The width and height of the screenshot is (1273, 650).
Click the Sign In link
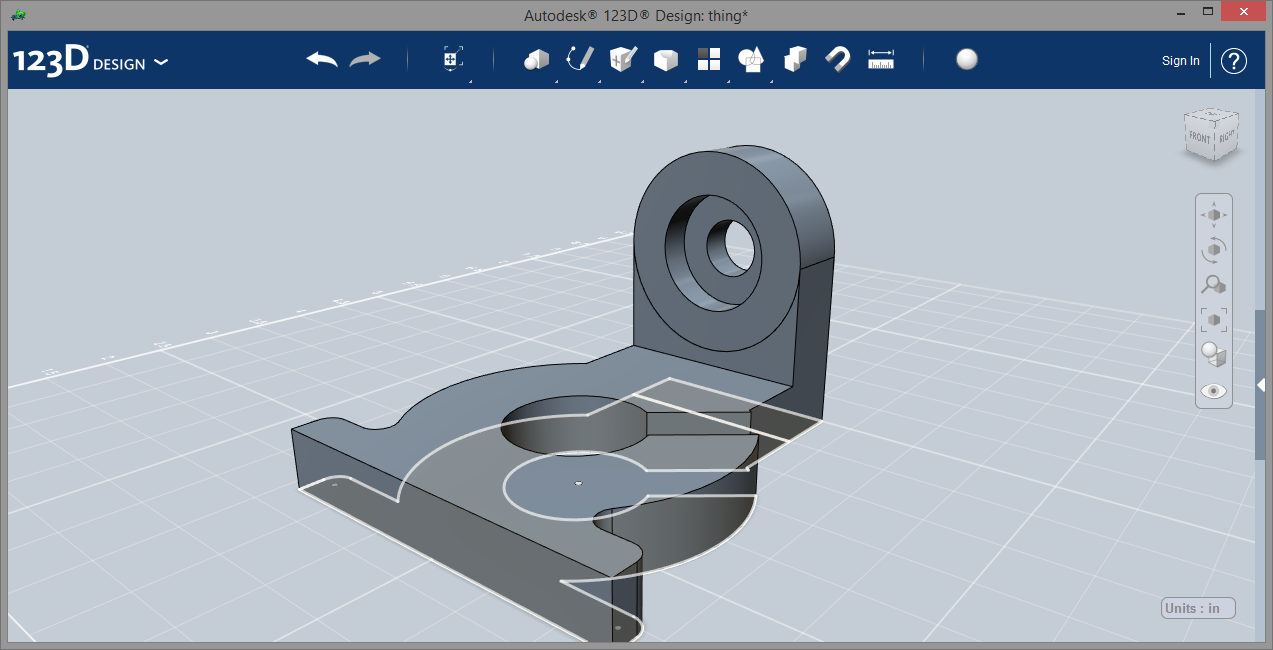[x=1180, y=61]
